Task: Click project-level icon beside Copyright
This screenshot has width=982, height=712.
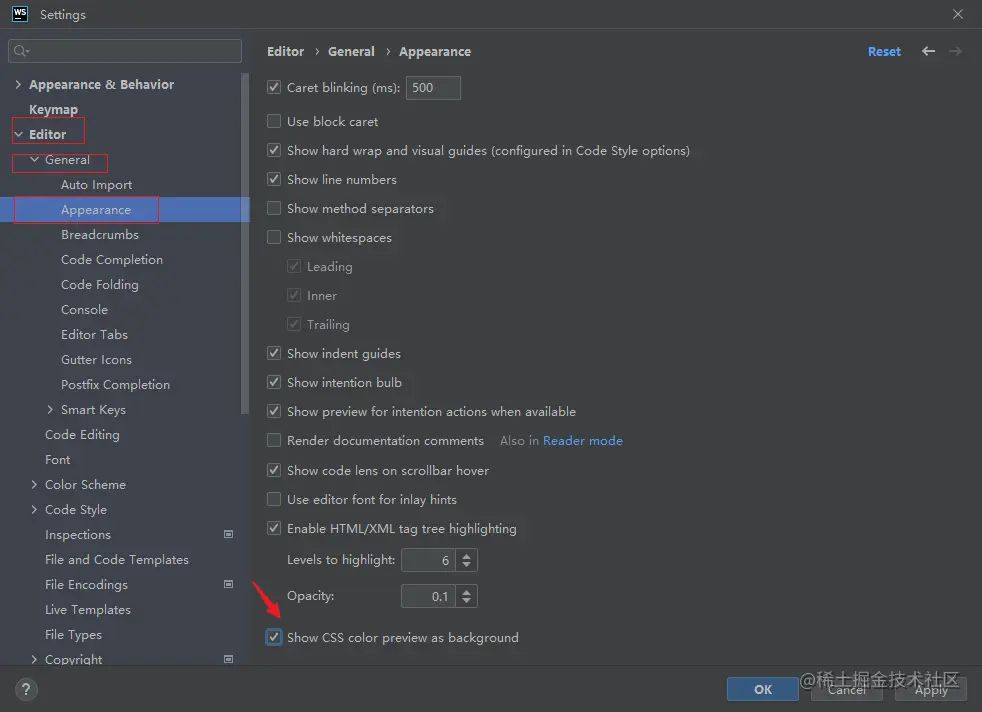Action: 229,659
